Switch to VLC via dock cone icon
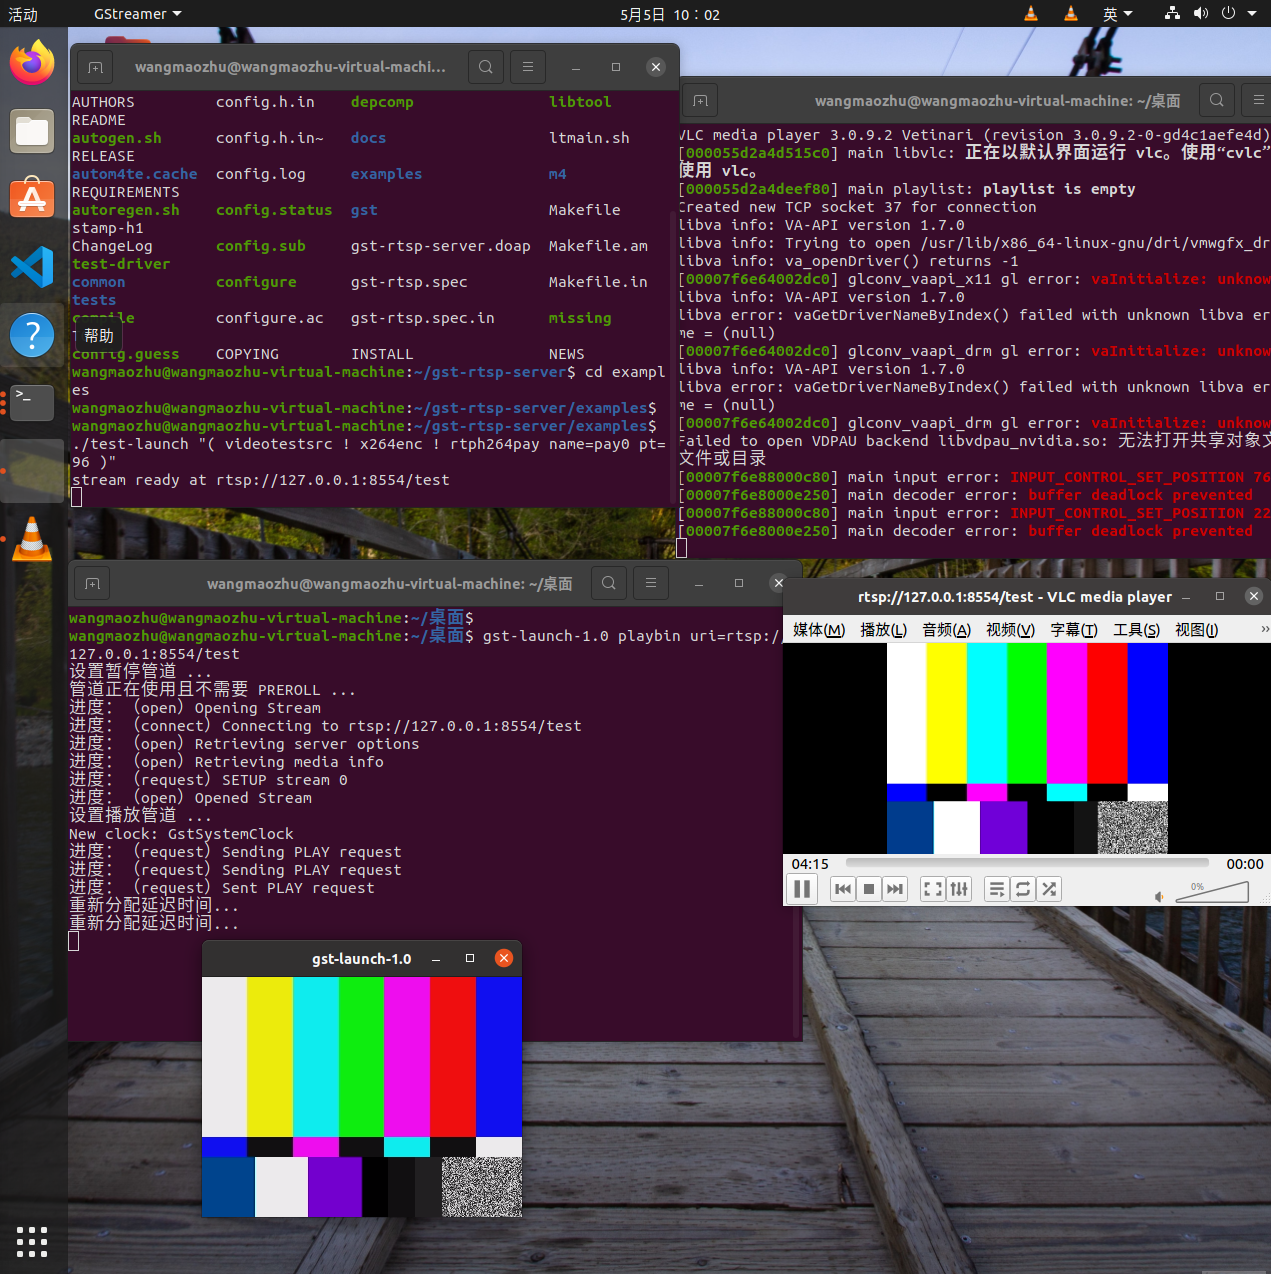Image resolution: width=1271 pixels, height=1274 pixels. point(32,538)
